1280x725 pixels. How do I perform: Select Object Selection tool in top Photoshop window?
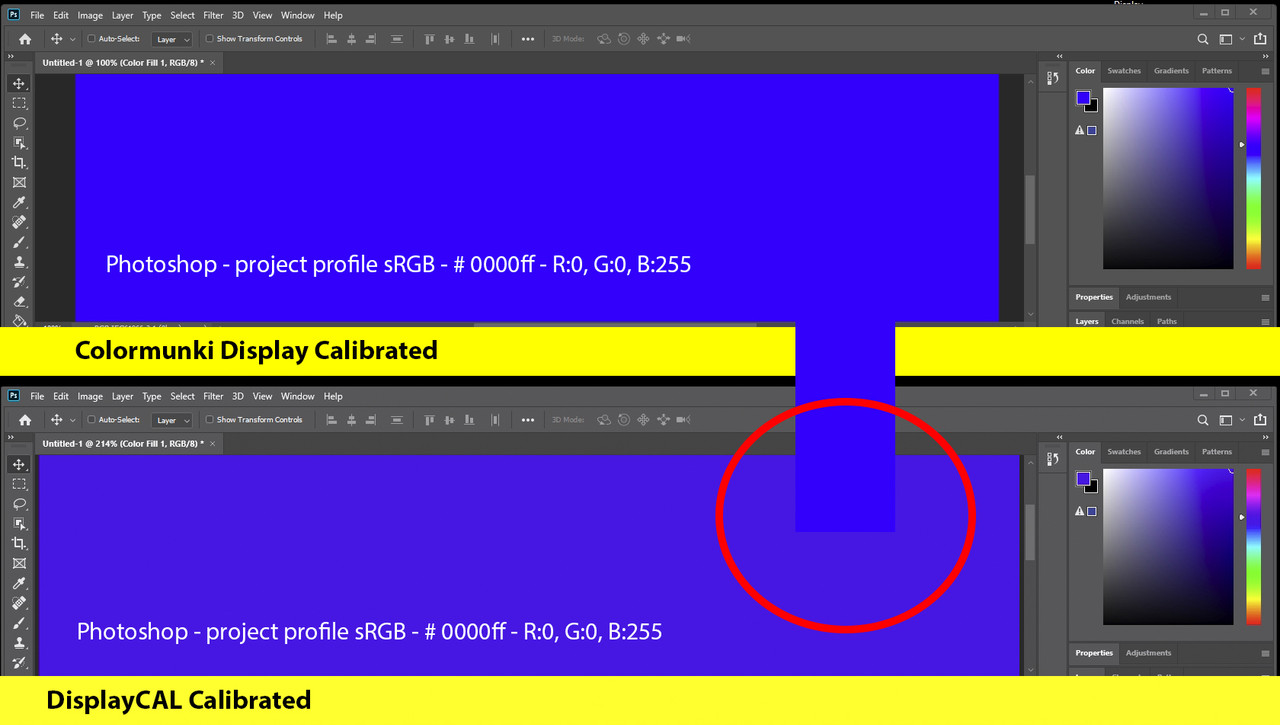(x=19, y=143)
